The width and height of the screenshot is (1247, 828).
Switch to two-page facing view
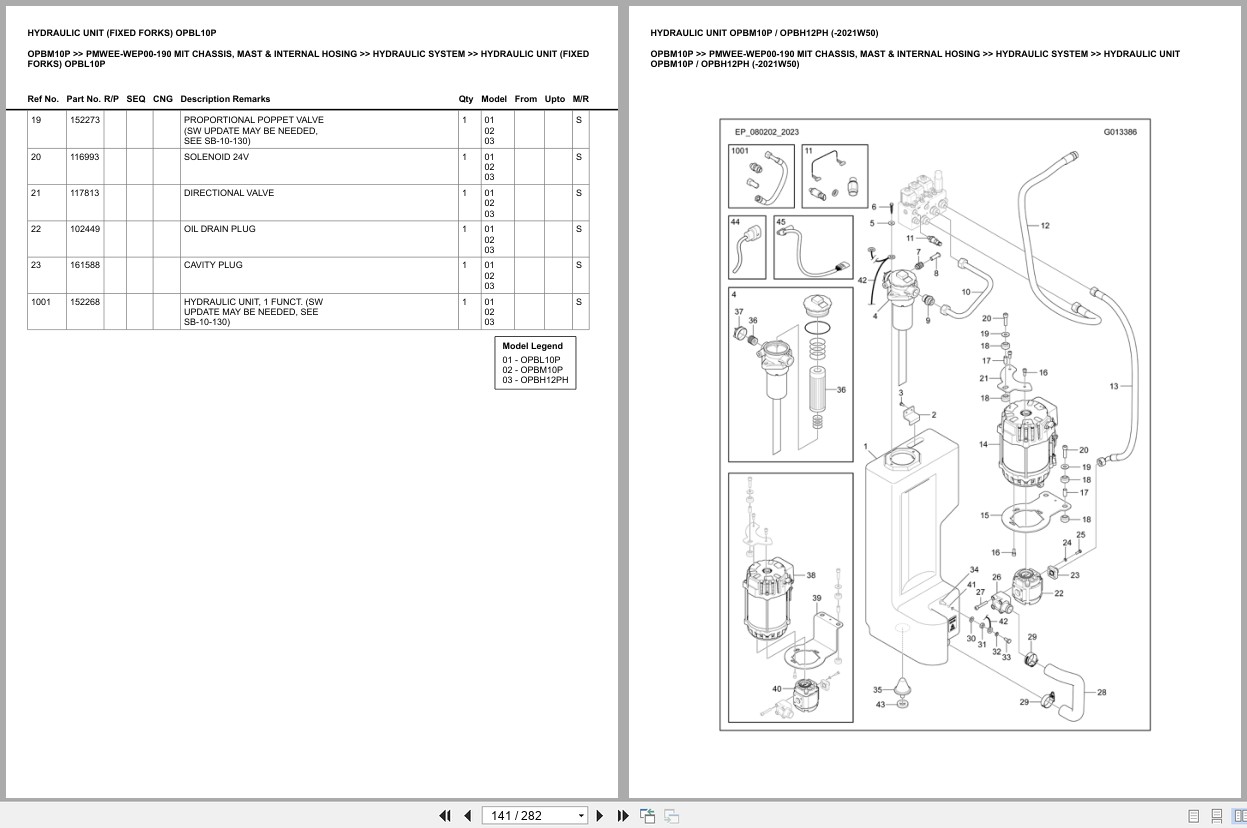1238,816
